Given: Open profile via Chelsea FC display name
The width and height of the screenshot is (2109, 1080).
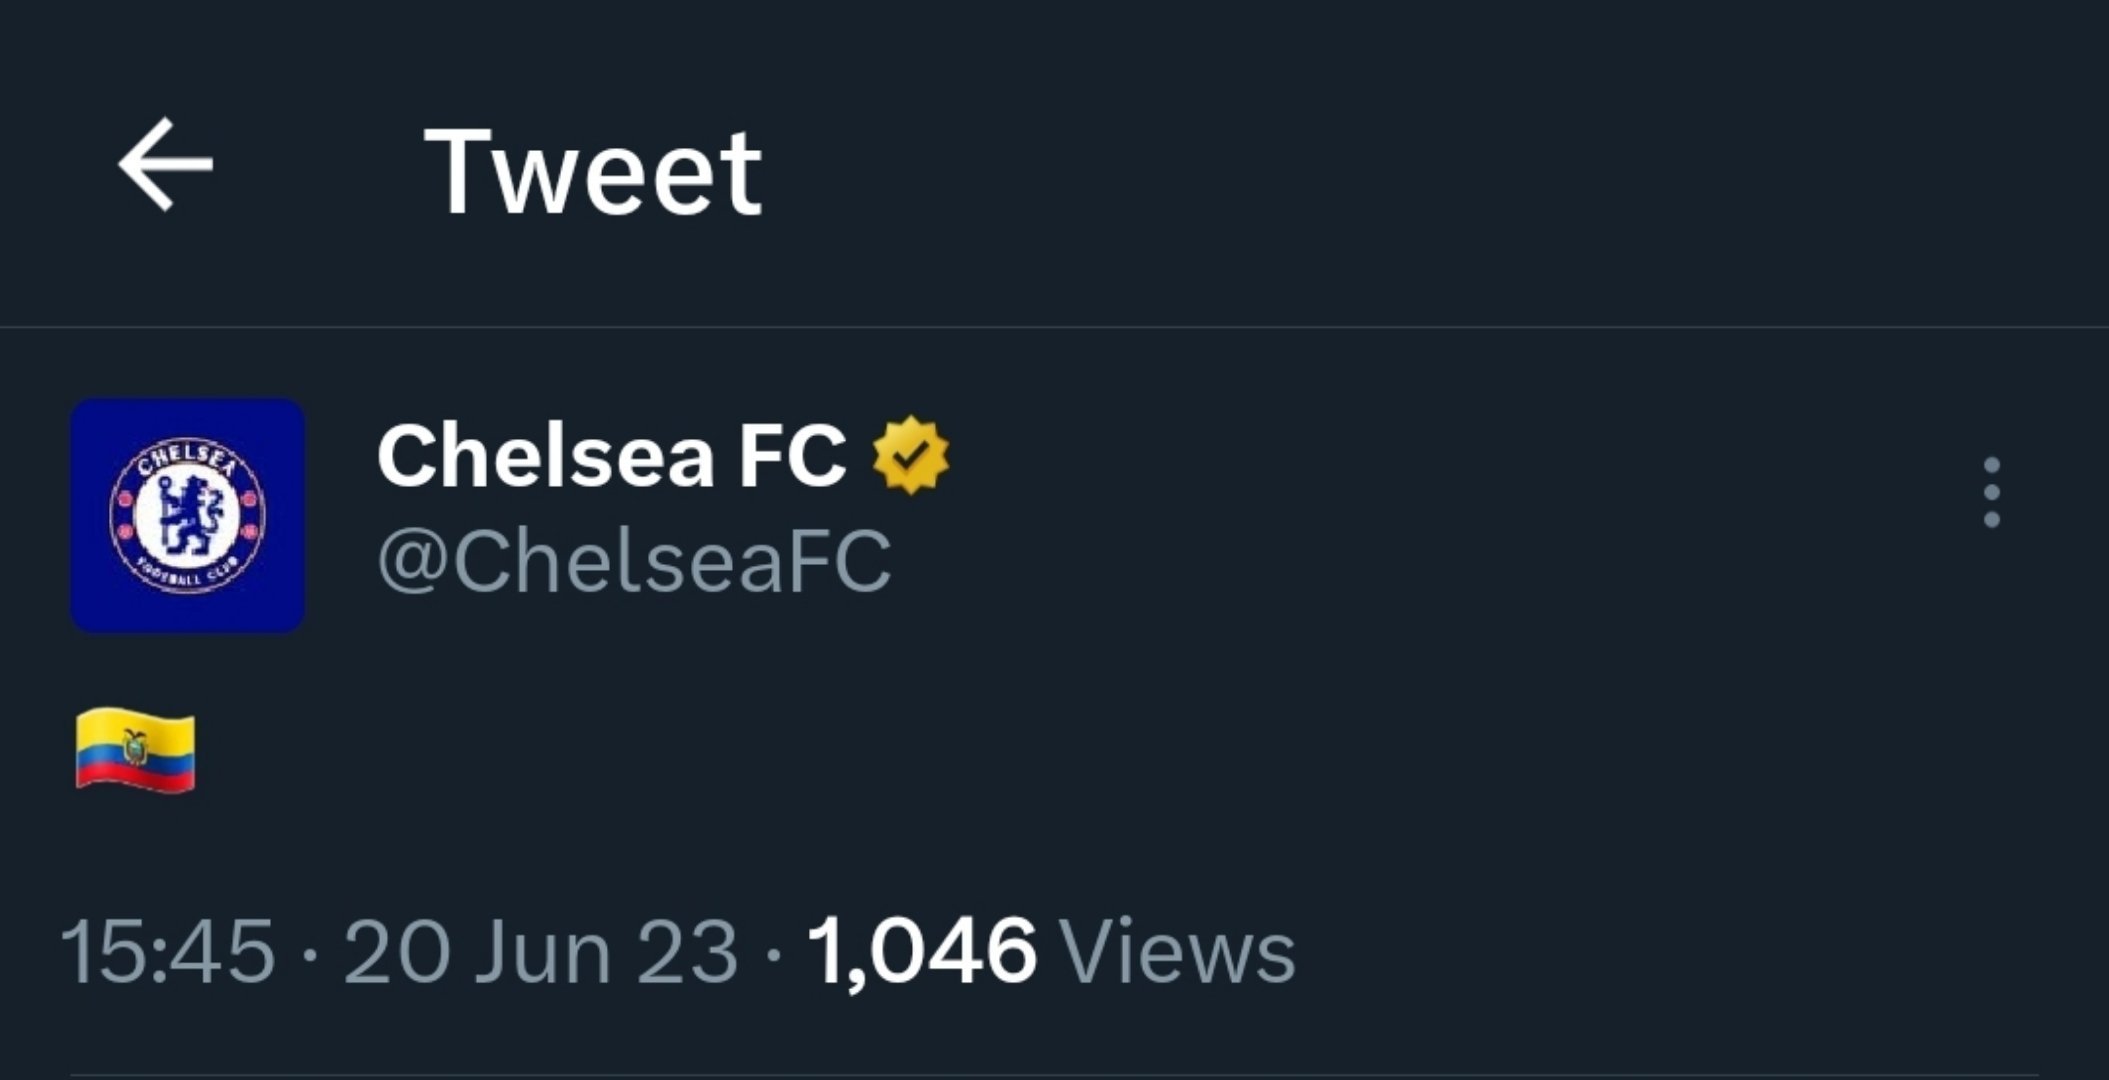Looking at the screenshot, I should [x=611, y=455].
